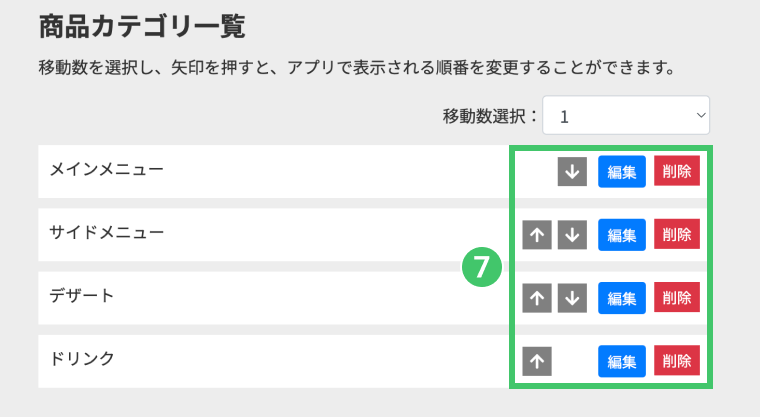Move メインメニュー down with arrow icon
This screenshot has width=760, height=417.
coord(571,172)
